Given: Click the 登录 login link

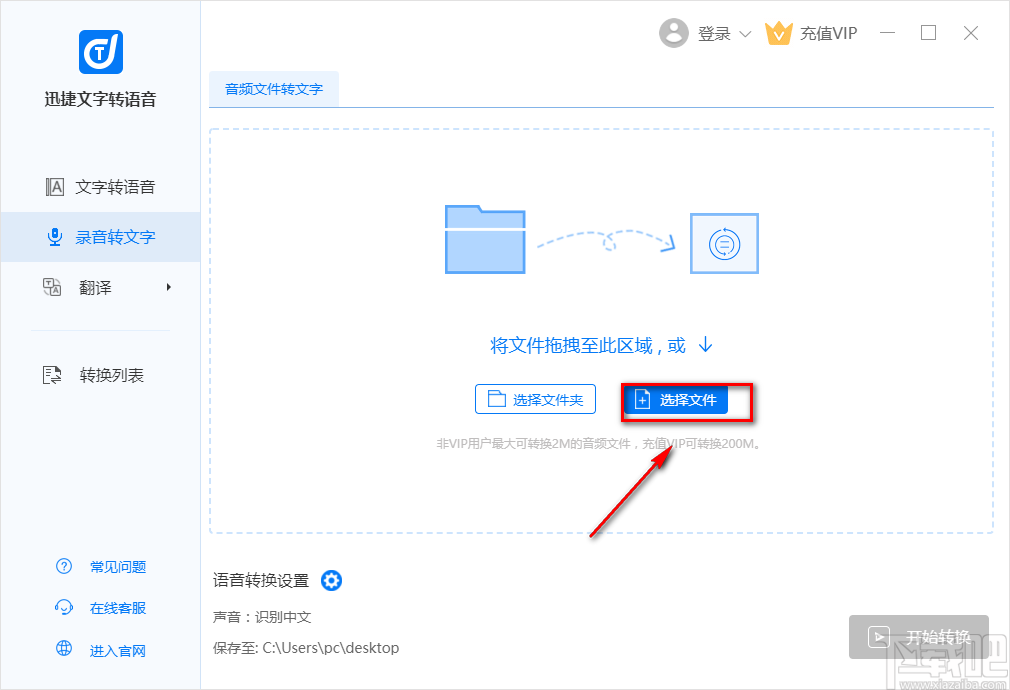Looking at the screenshot, I should (x=713, y=33).
